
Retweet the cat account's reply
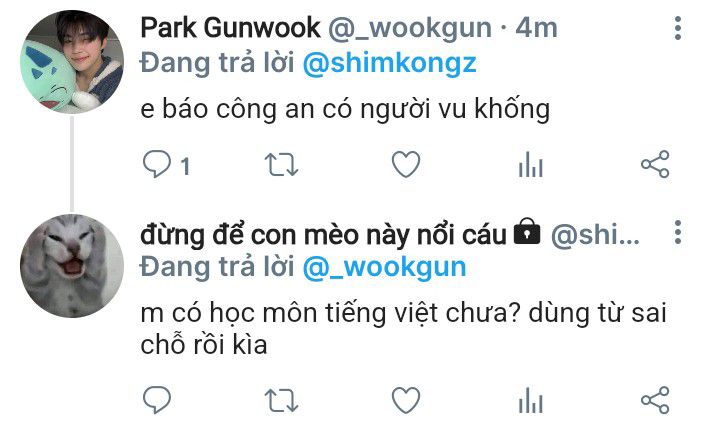281,400
